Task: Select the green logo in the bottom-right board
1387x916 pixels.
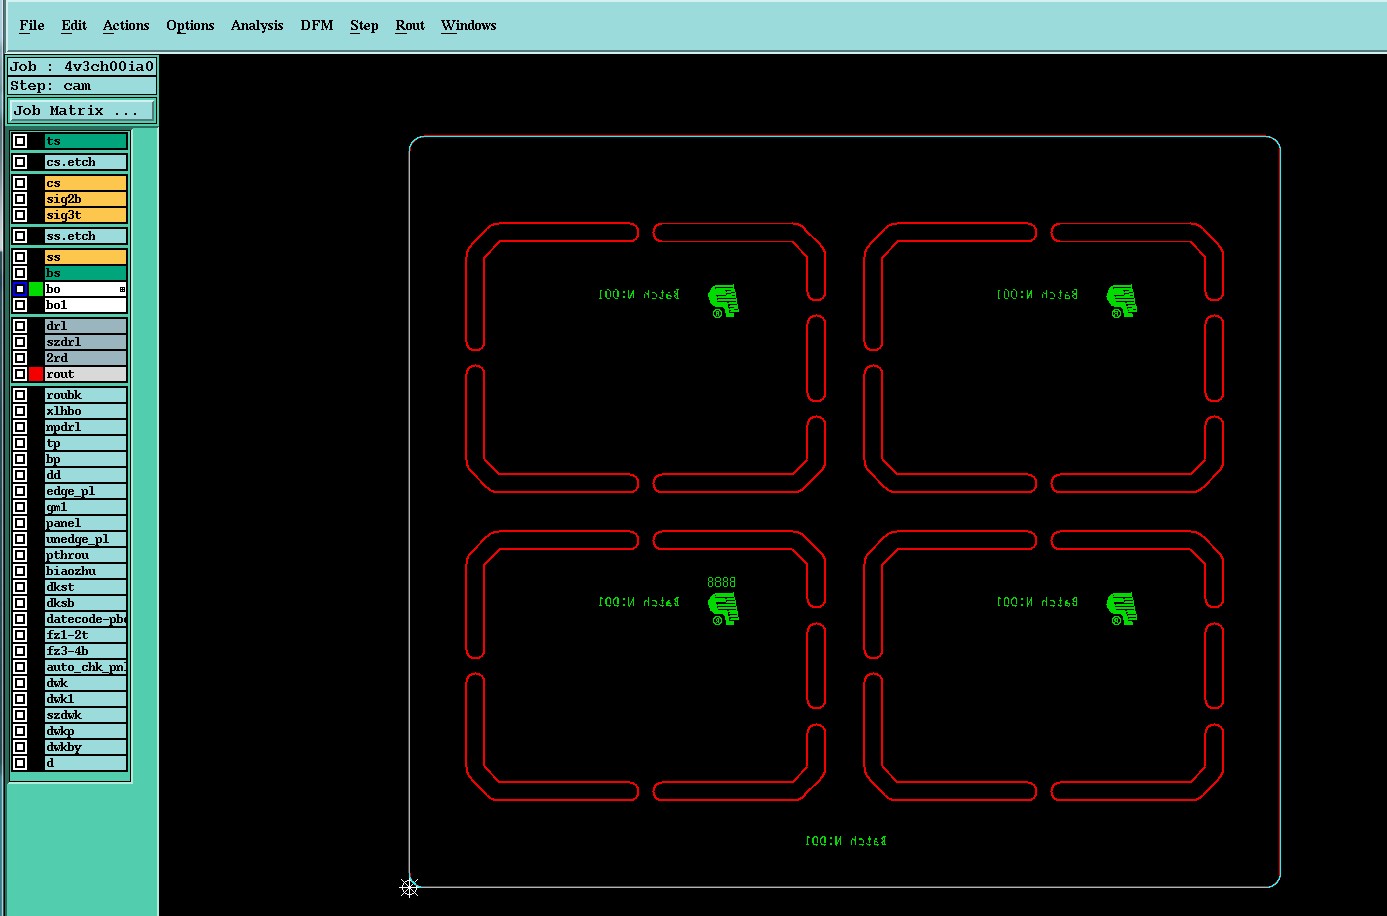Action: click(1121, 609)
